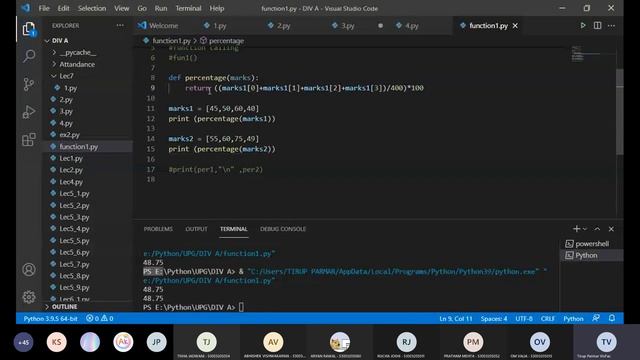Viewport: 640px width, 360px height.
Task: Switch to the 1.py editor tab
Action: 220,25
